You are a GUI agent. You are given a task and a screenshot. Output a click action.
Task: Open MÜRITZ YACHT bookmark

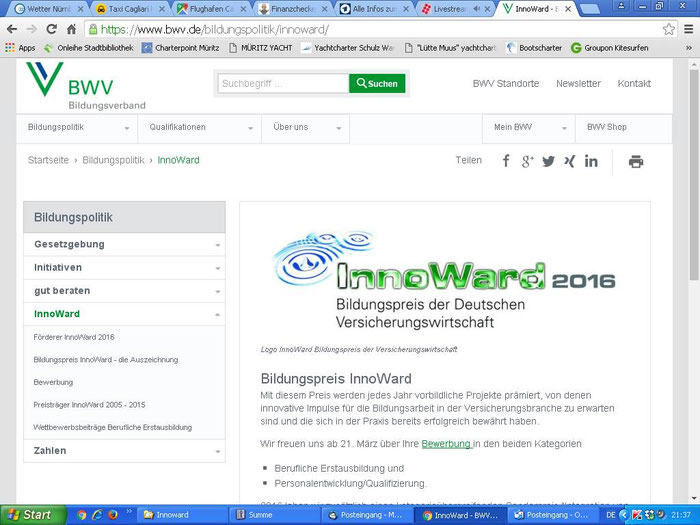tap(261, 48)
